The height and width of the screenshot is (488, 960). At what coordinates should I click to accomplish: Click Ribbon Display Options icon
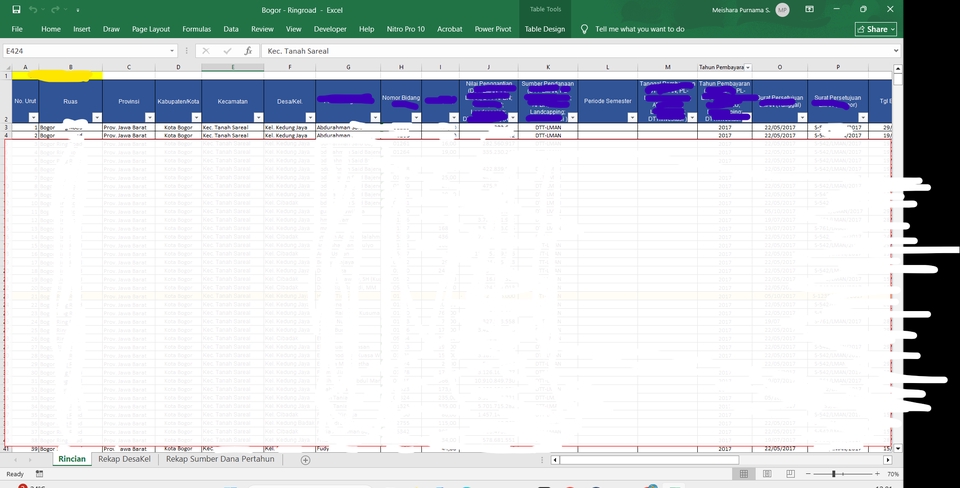[809, 10]
